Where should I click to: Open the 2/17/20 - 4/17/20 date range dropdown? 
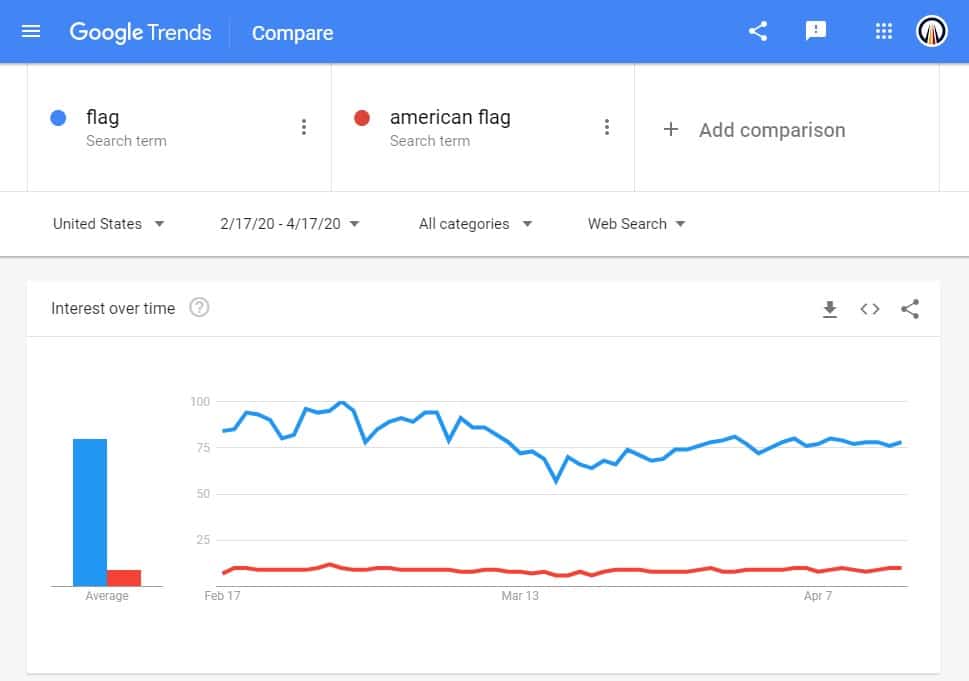(290, 224)
